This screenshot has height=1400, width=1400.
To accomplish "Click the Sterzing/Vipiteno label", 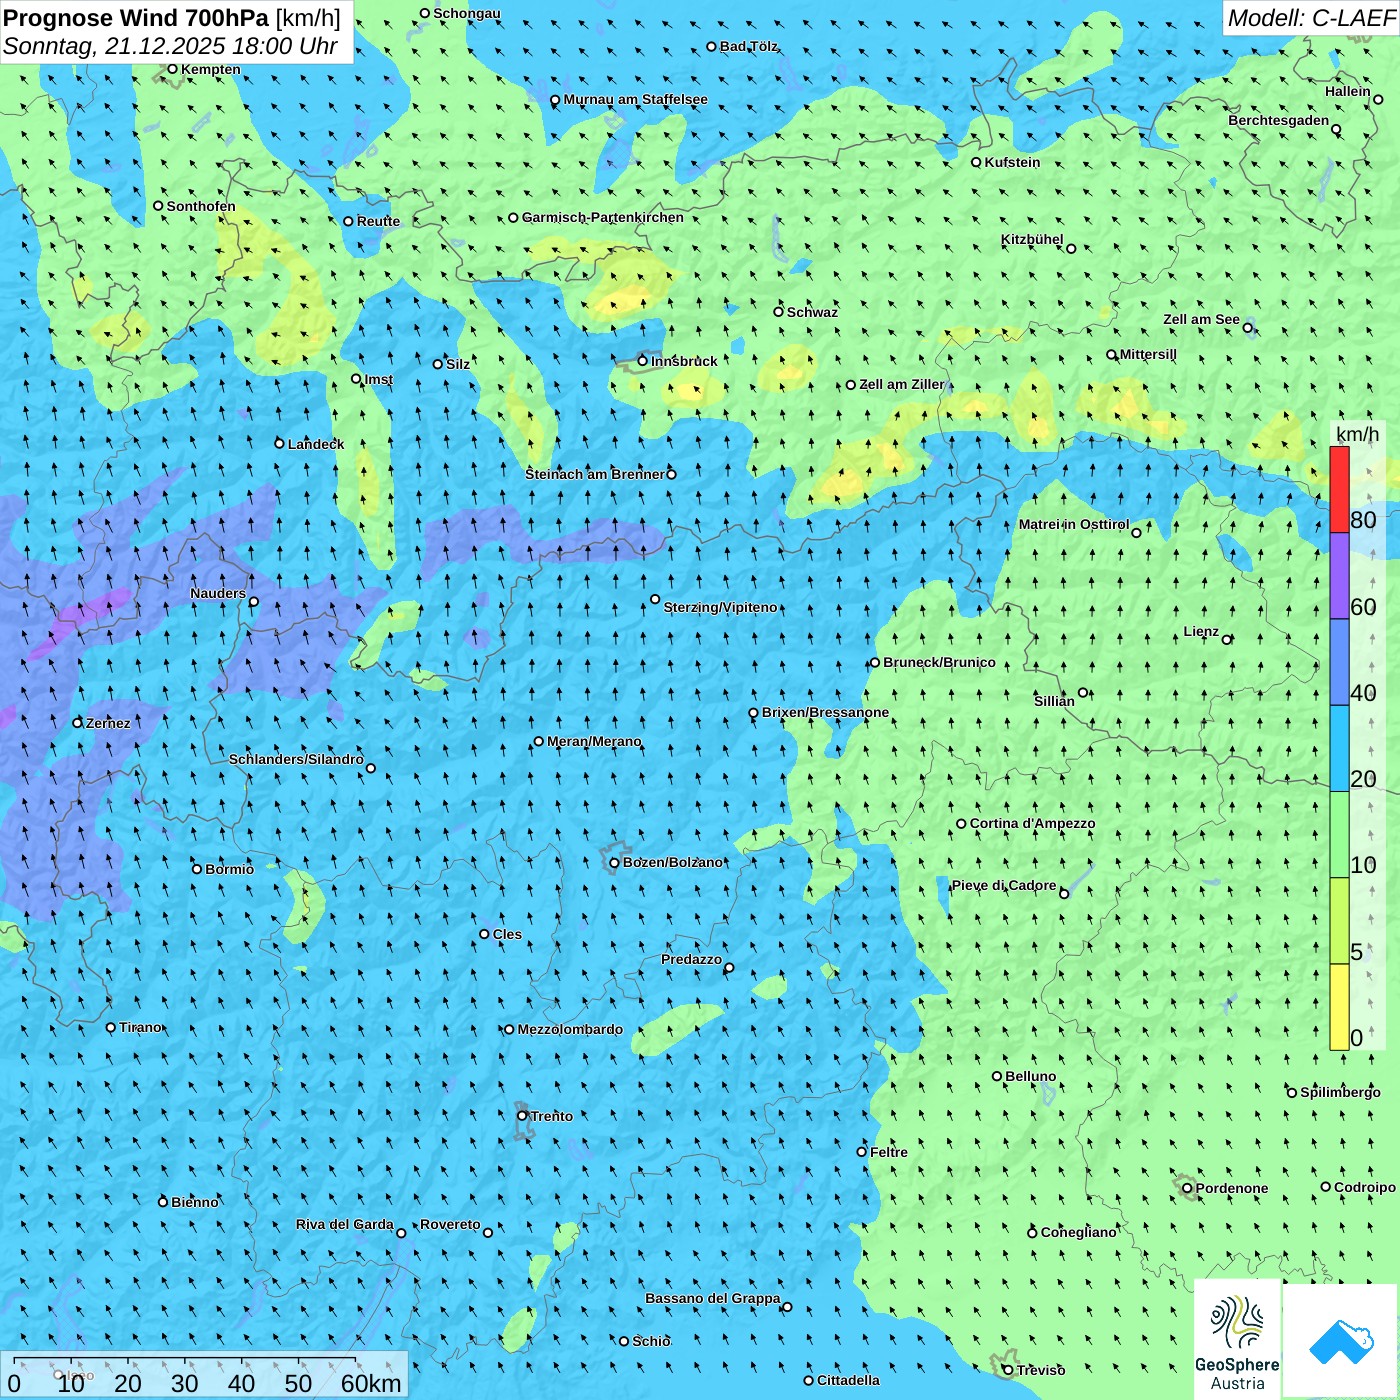I will click(720, 607).
